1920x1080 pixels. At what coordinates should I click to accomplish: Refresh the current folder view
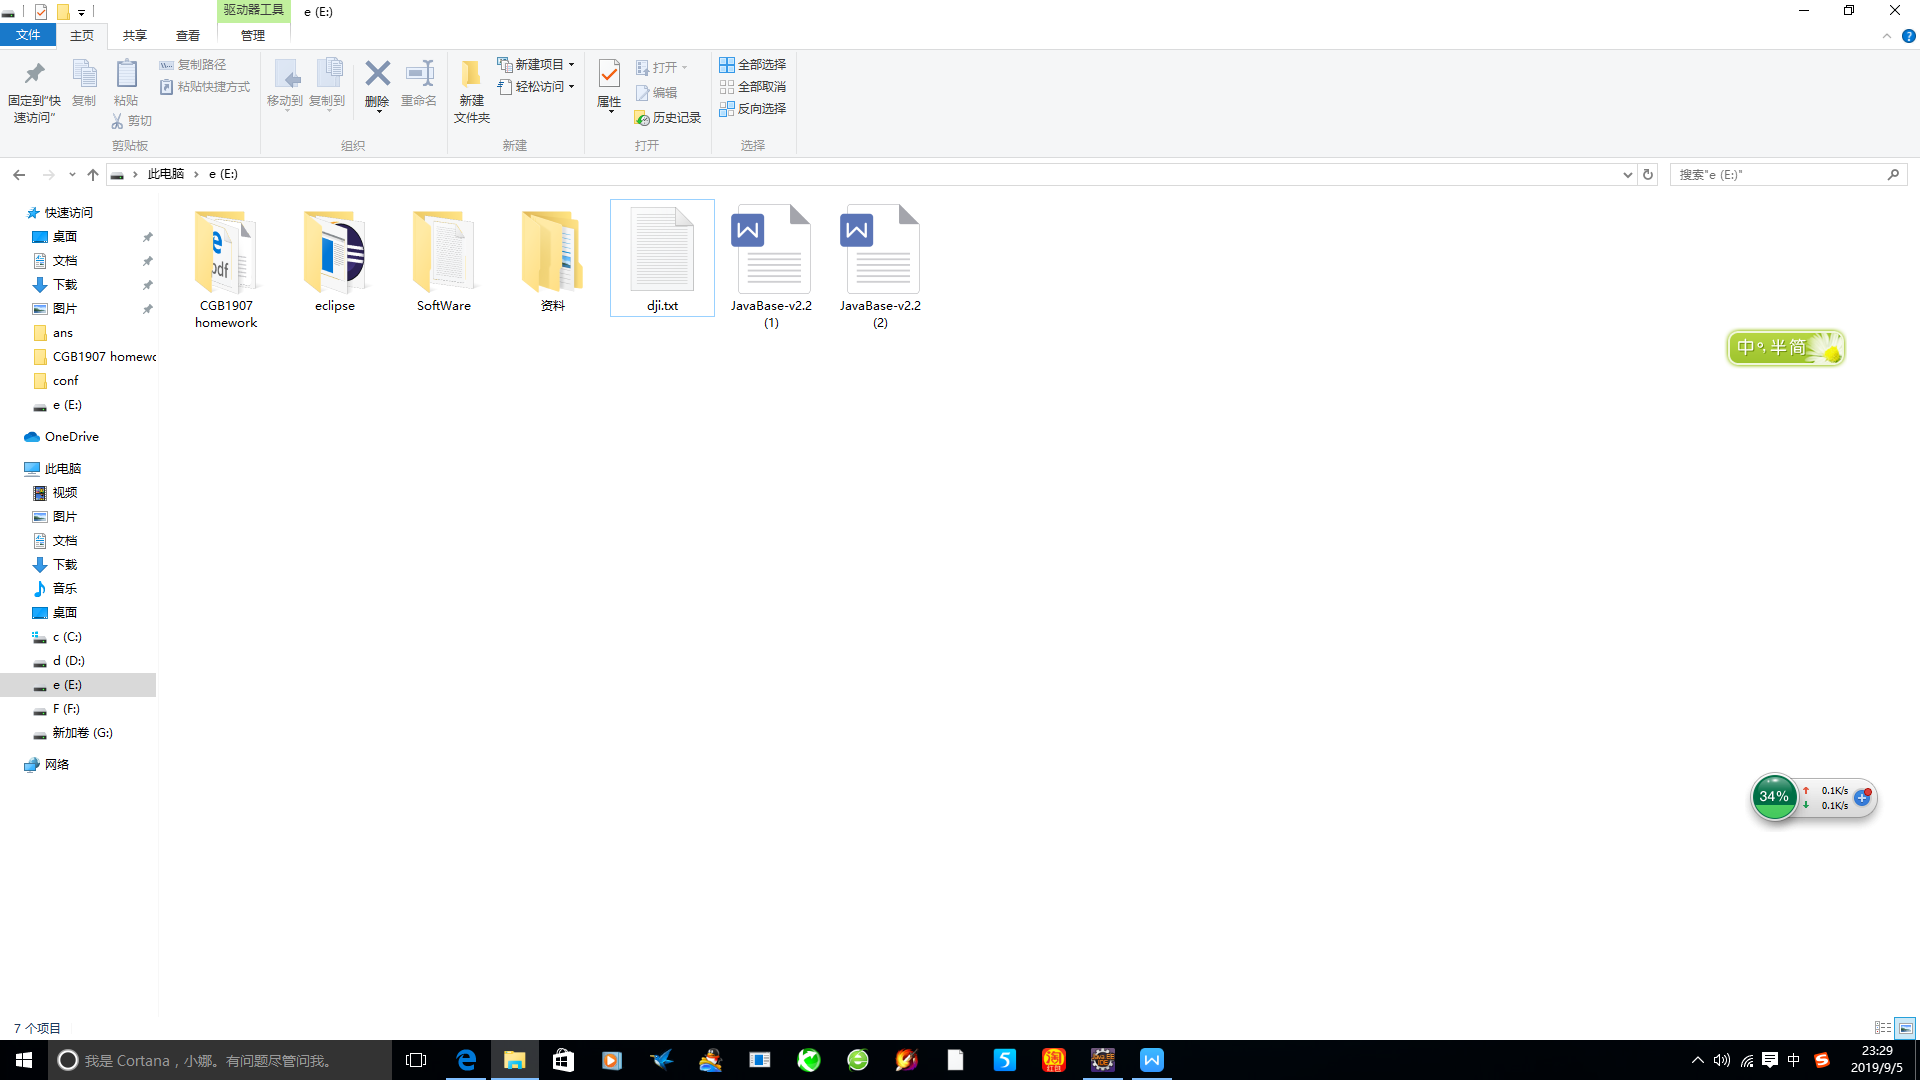pyautogui.click(x=1648, y=175)
